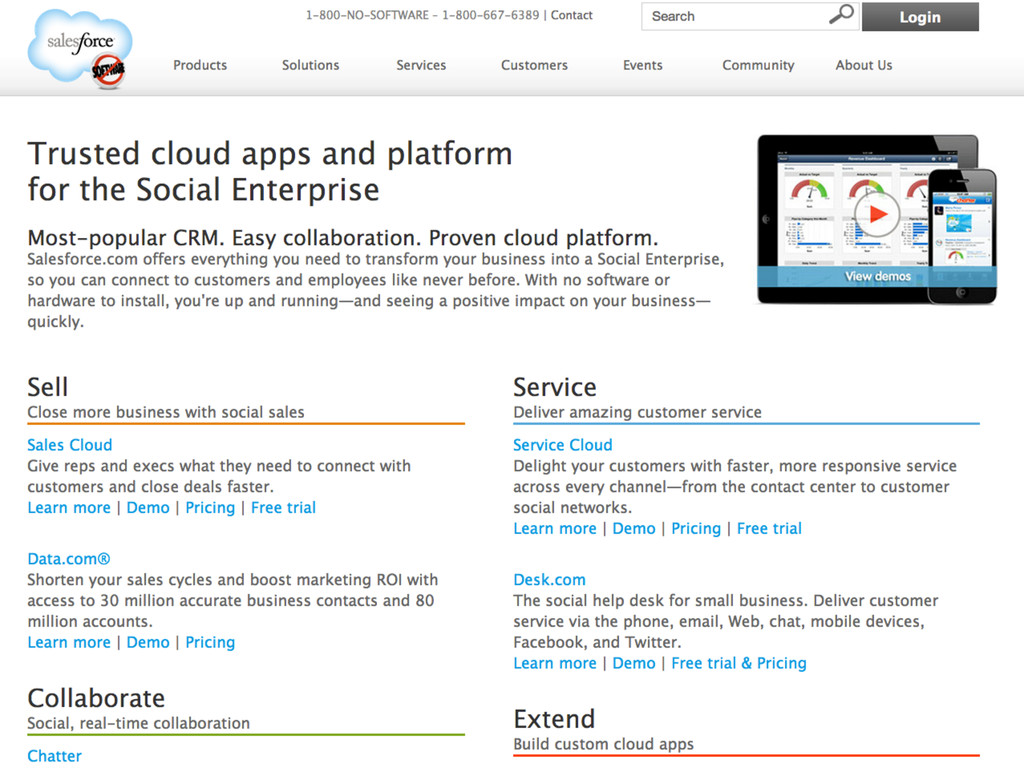Open the Community menu
Image resolution: width=1024 pixels, height=768 pixels.
758,65
